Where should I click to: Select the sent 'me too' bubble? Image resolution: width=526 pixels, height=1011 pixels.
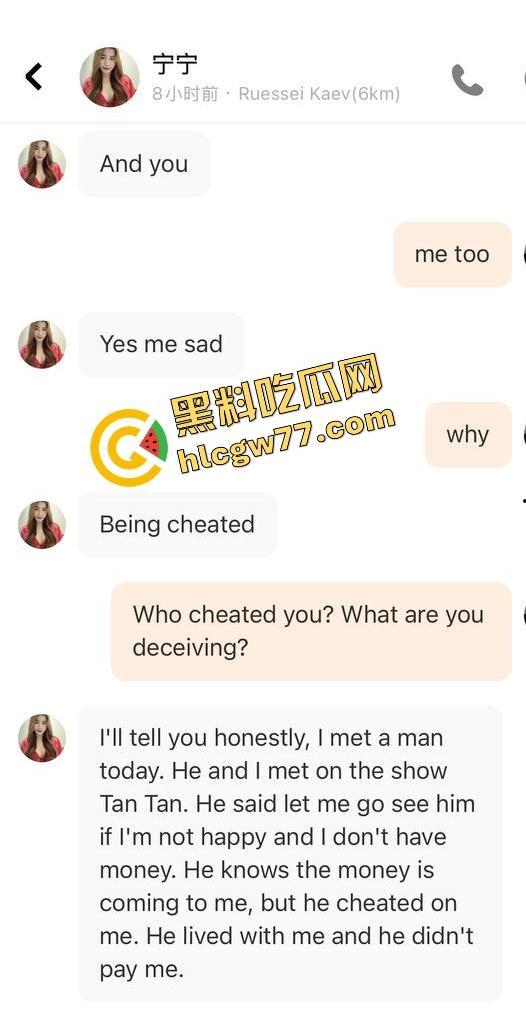[x=453, y=255]
